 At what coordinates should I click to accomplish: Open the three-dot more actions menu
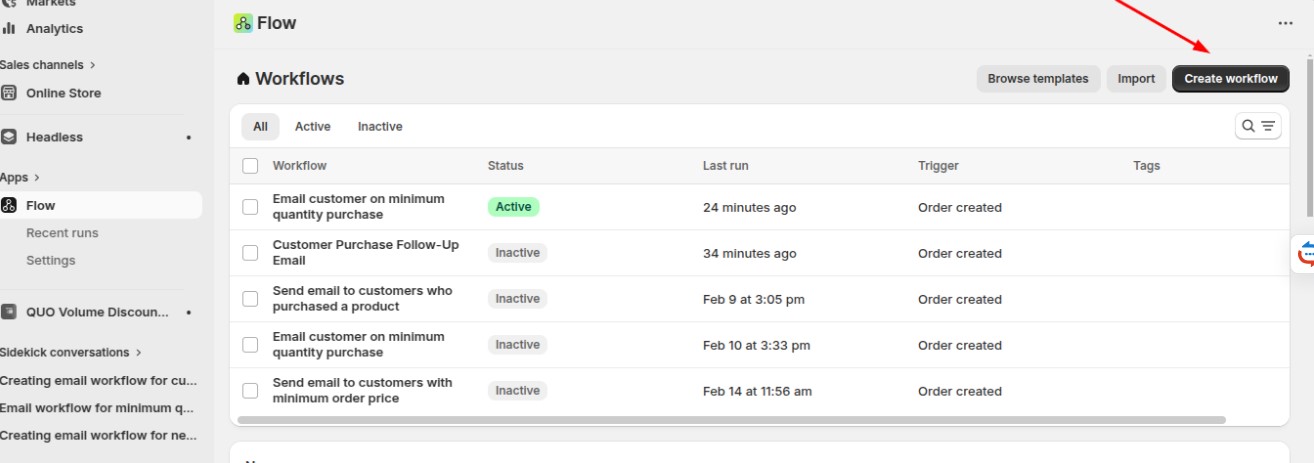point(1285,23)
